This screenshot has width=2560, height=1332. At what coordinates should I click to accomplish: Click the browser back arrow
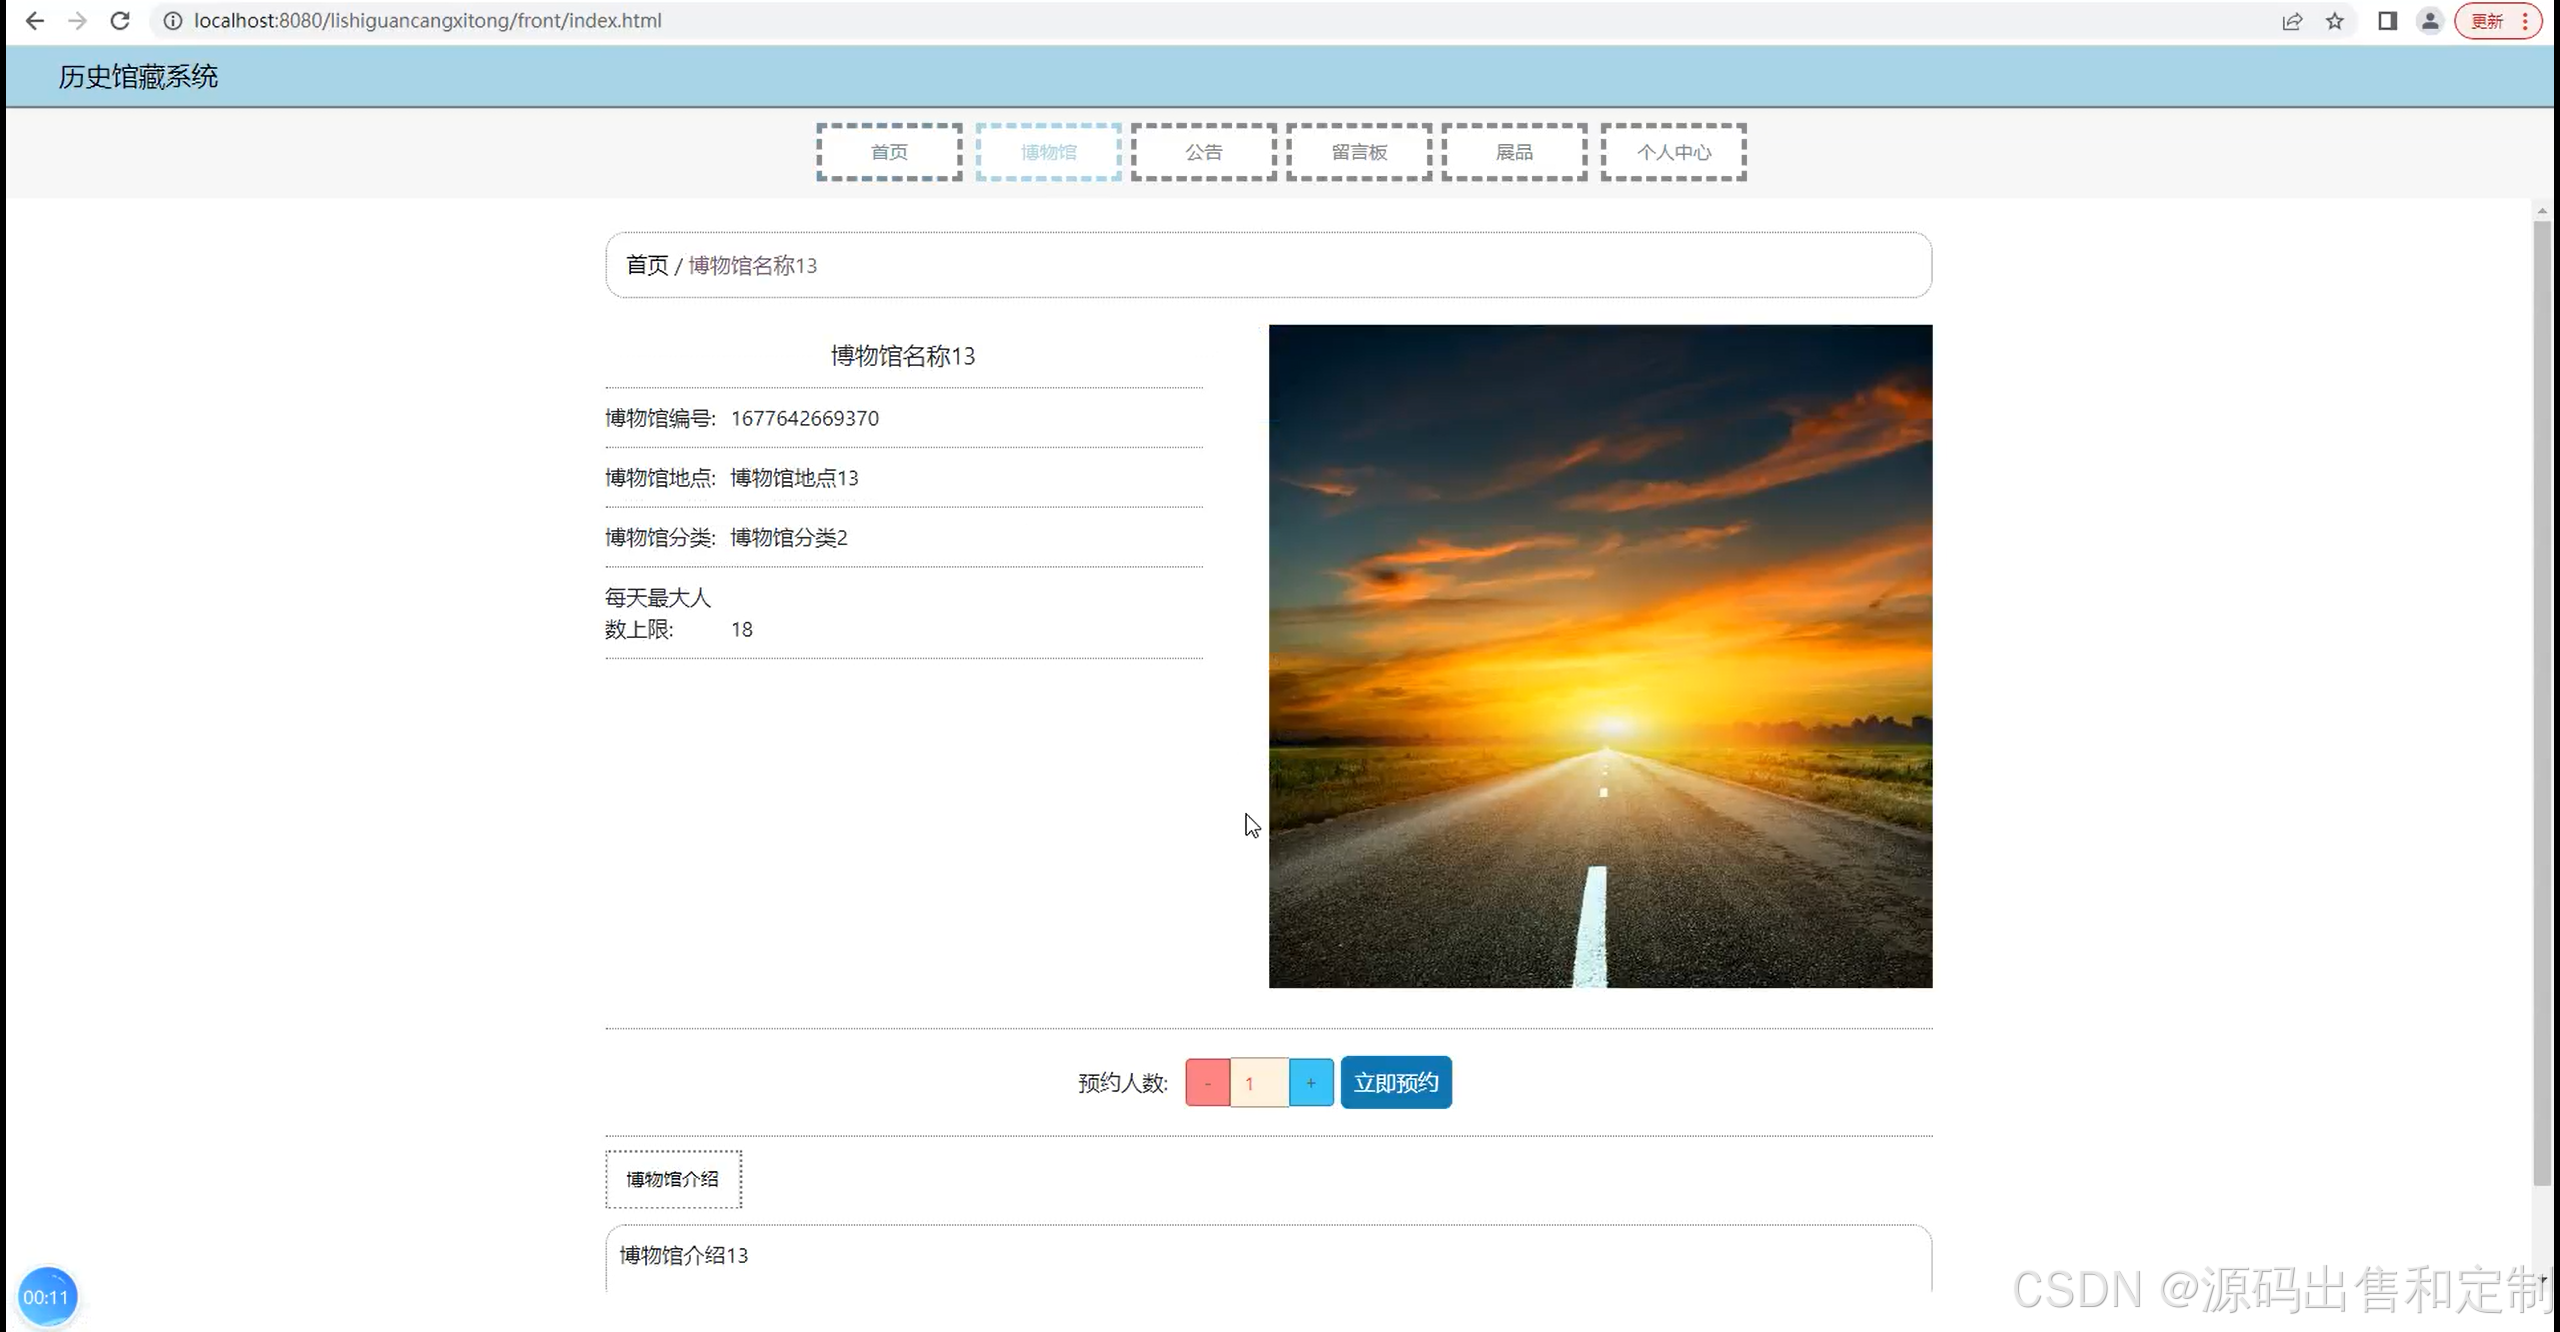pos(34,21)
